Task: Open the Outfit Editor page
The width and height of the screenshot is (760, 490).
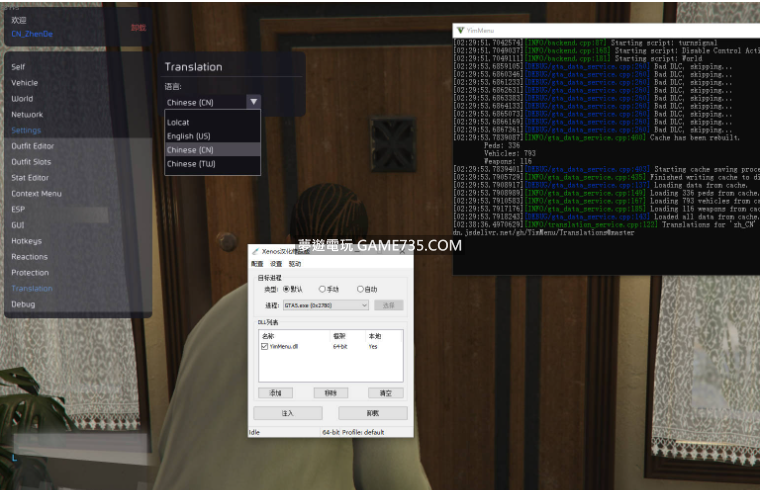Action: [x=32, y=146]
